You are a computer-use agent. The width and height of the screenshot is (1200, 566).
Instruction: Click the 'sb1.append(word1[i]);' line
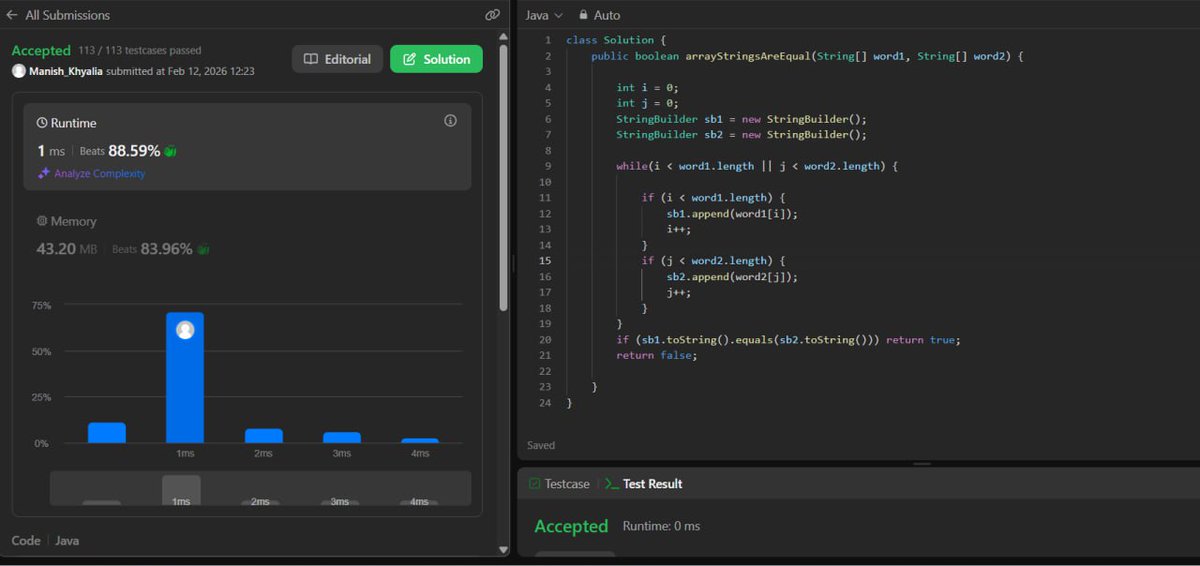coord(733,213)
